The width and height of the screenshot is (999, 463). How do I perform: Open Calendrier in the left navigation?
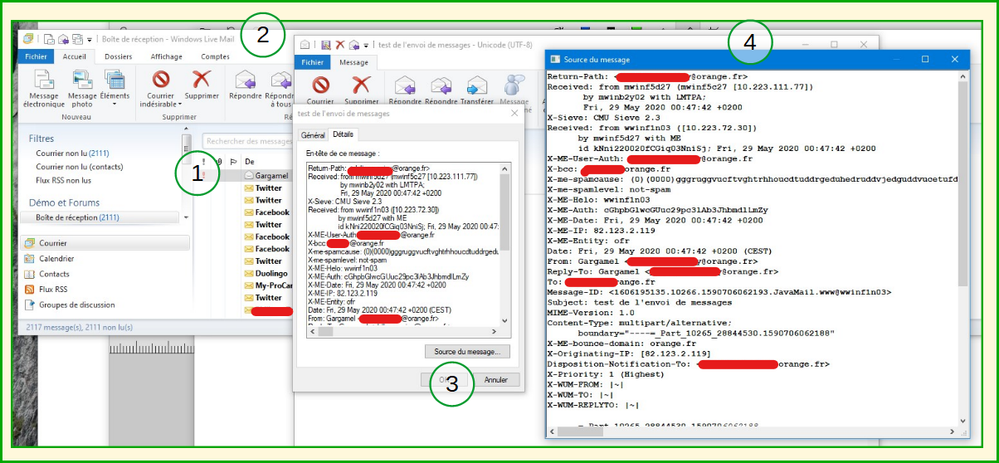point(56,258)
